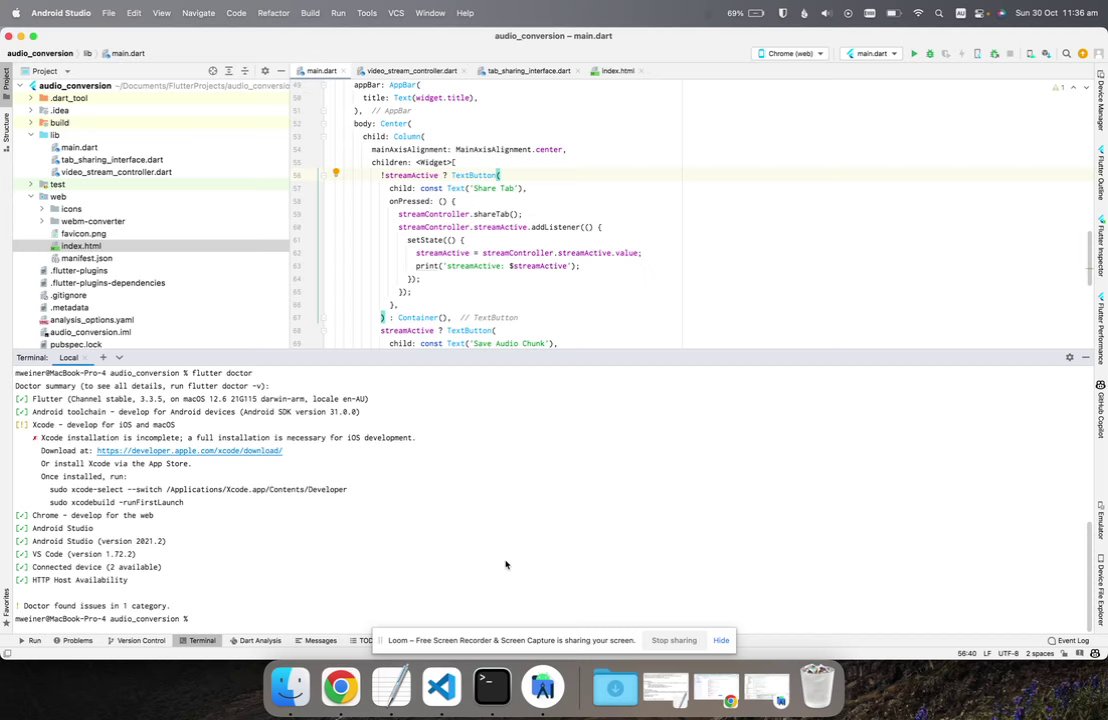Open pubspec.lock in project tree

click(76, 344)
